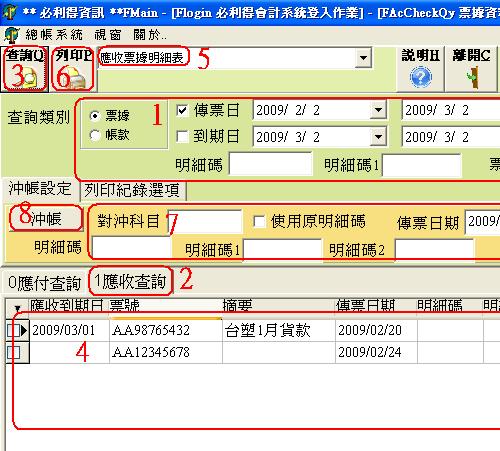Select the 票據 radio button
Image resolution: width=500 pixels, height=451 pixels.
click(x=95, y=116)
